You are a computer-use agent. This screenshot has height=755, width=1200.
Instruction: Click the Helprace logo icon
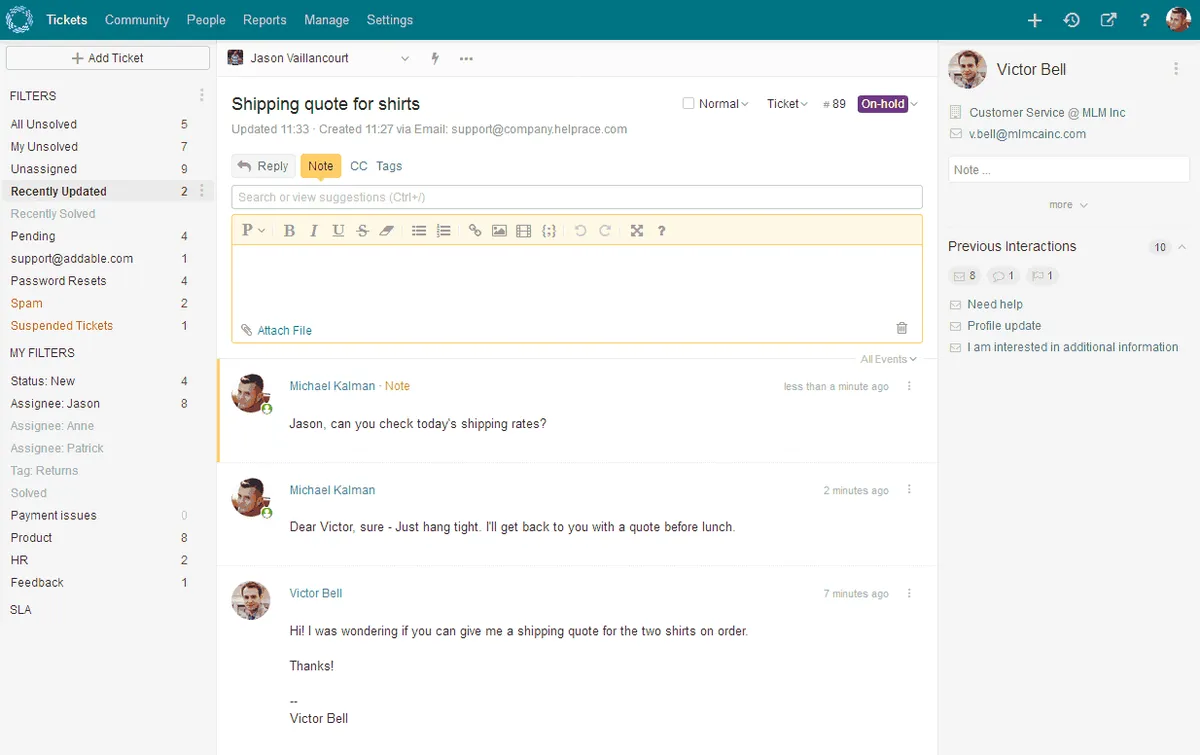(x=20, y=20)
